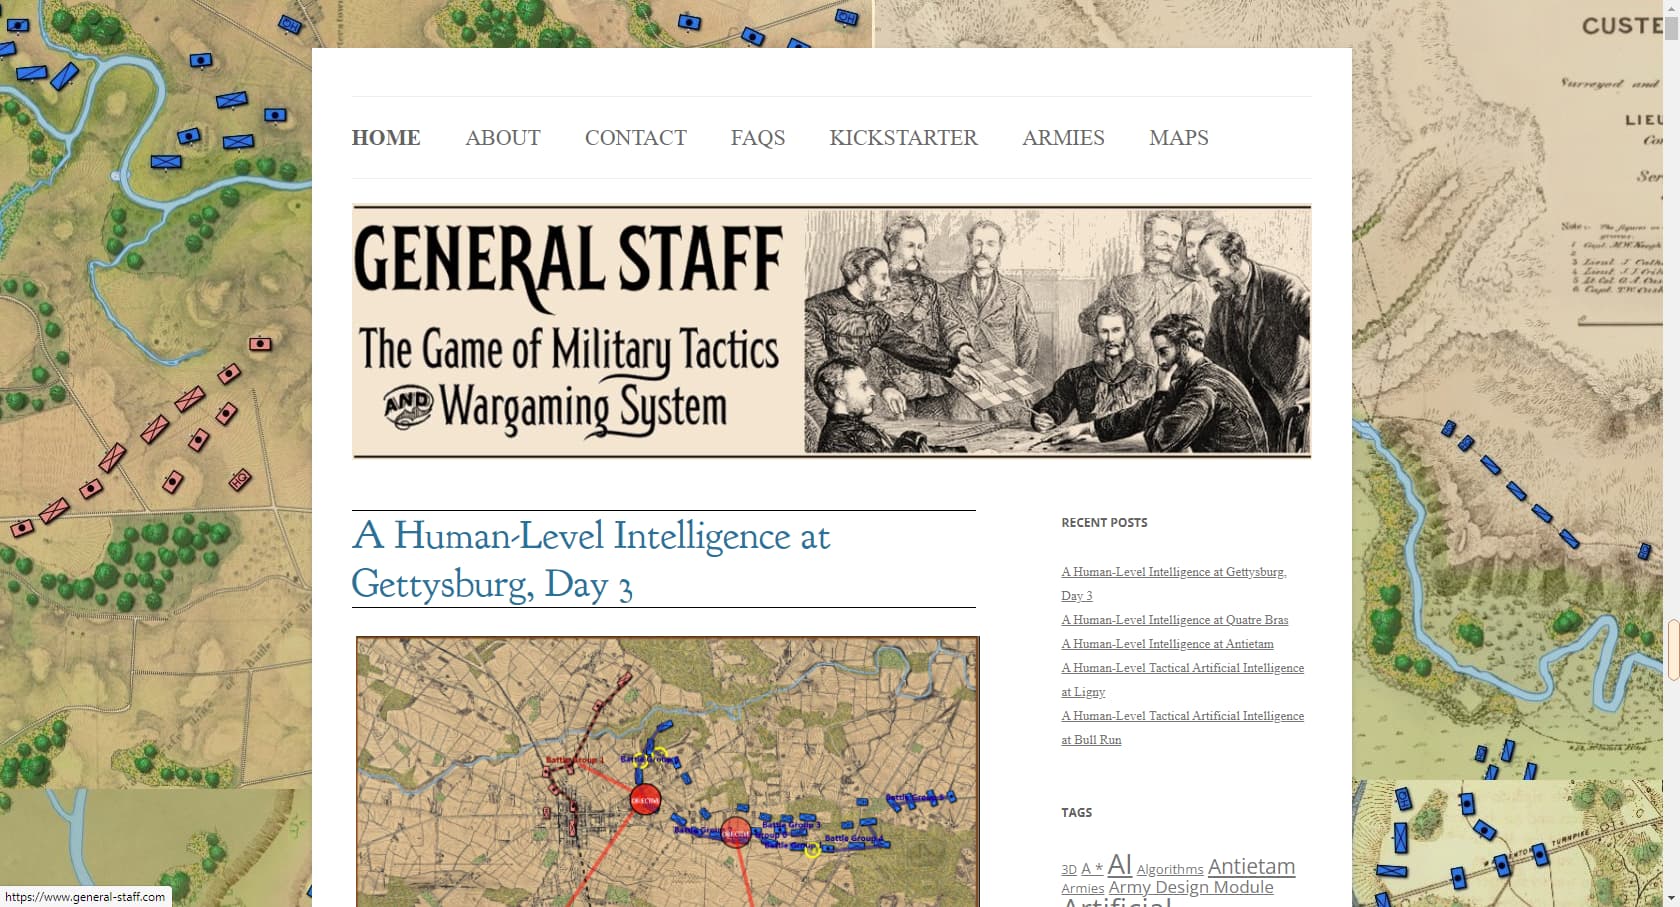Select the Antietam tag
1680x907 pixels.
(x=1251, y=866)
